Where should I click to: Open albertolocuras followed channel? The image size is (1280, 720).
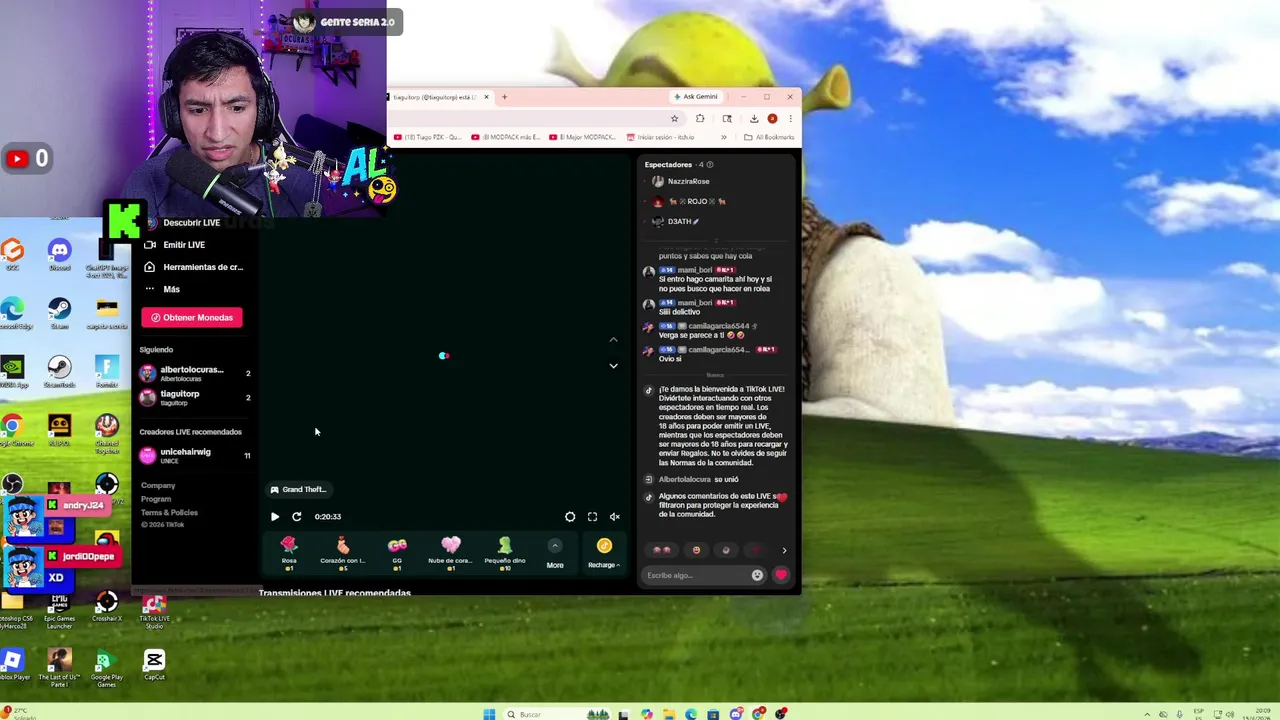coord(195,373)
